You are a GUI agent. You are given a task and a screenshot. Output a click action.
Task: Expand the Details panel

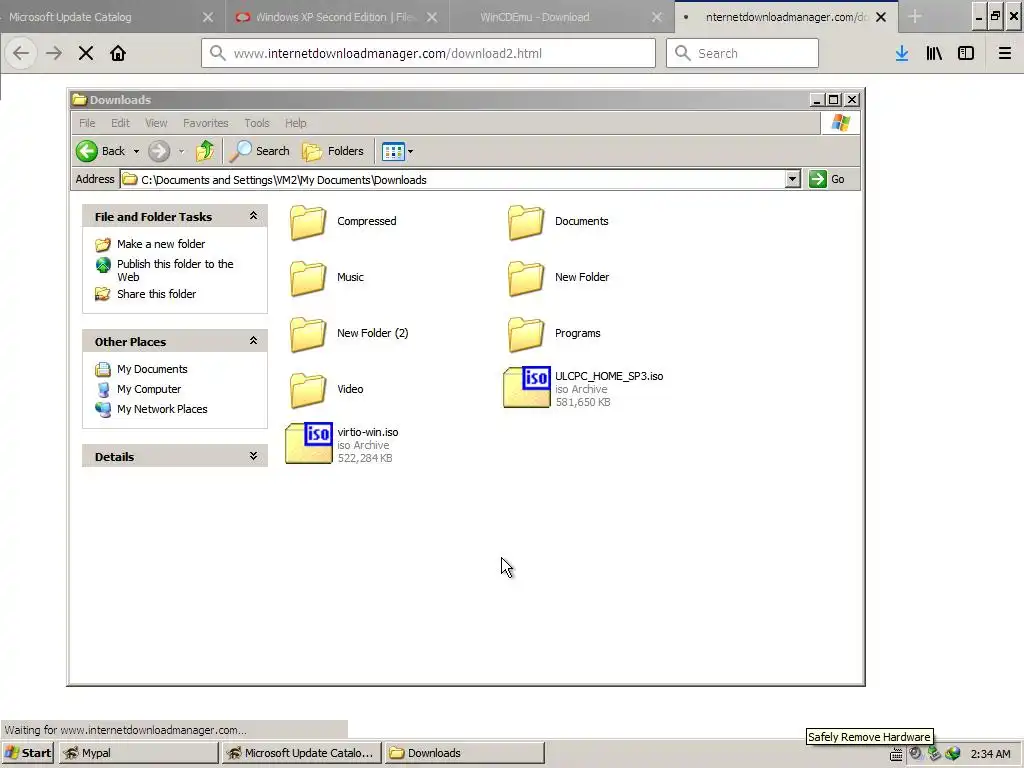click(x=253, y=456)
